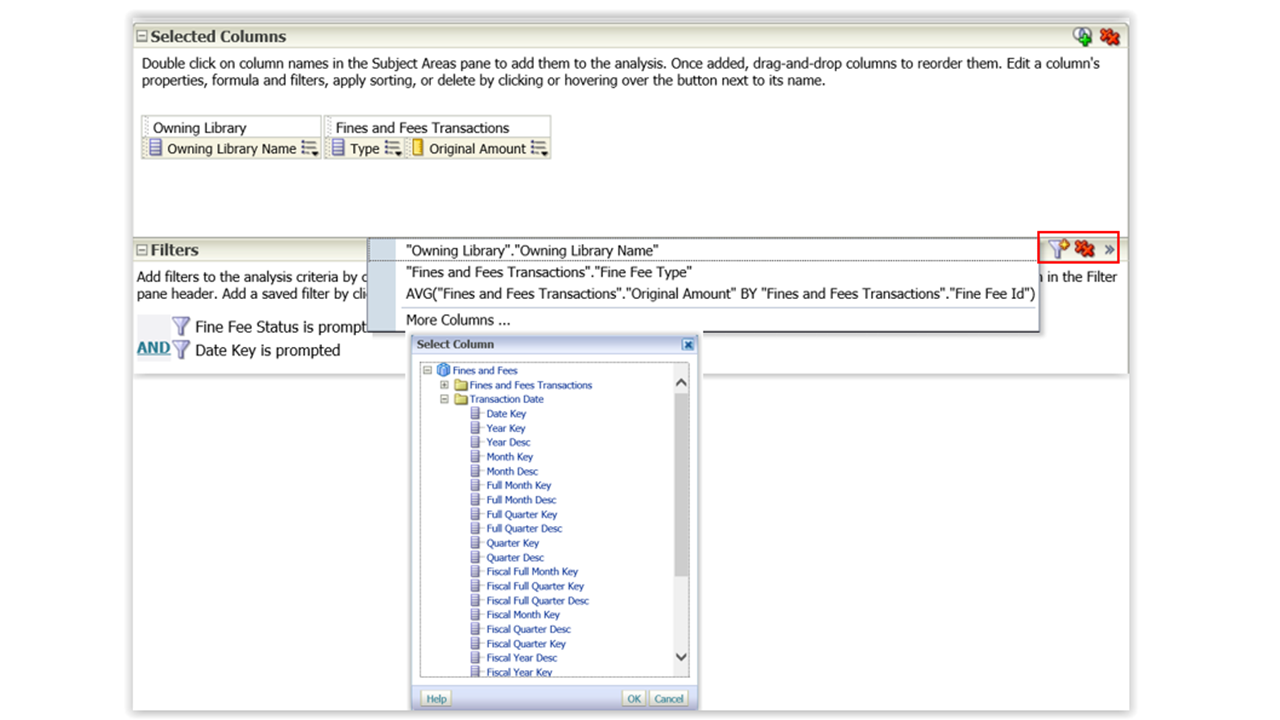Select Month Key column in tree
The width and height of the screenshot is (1280, 720).
click(x=510, y=457)
